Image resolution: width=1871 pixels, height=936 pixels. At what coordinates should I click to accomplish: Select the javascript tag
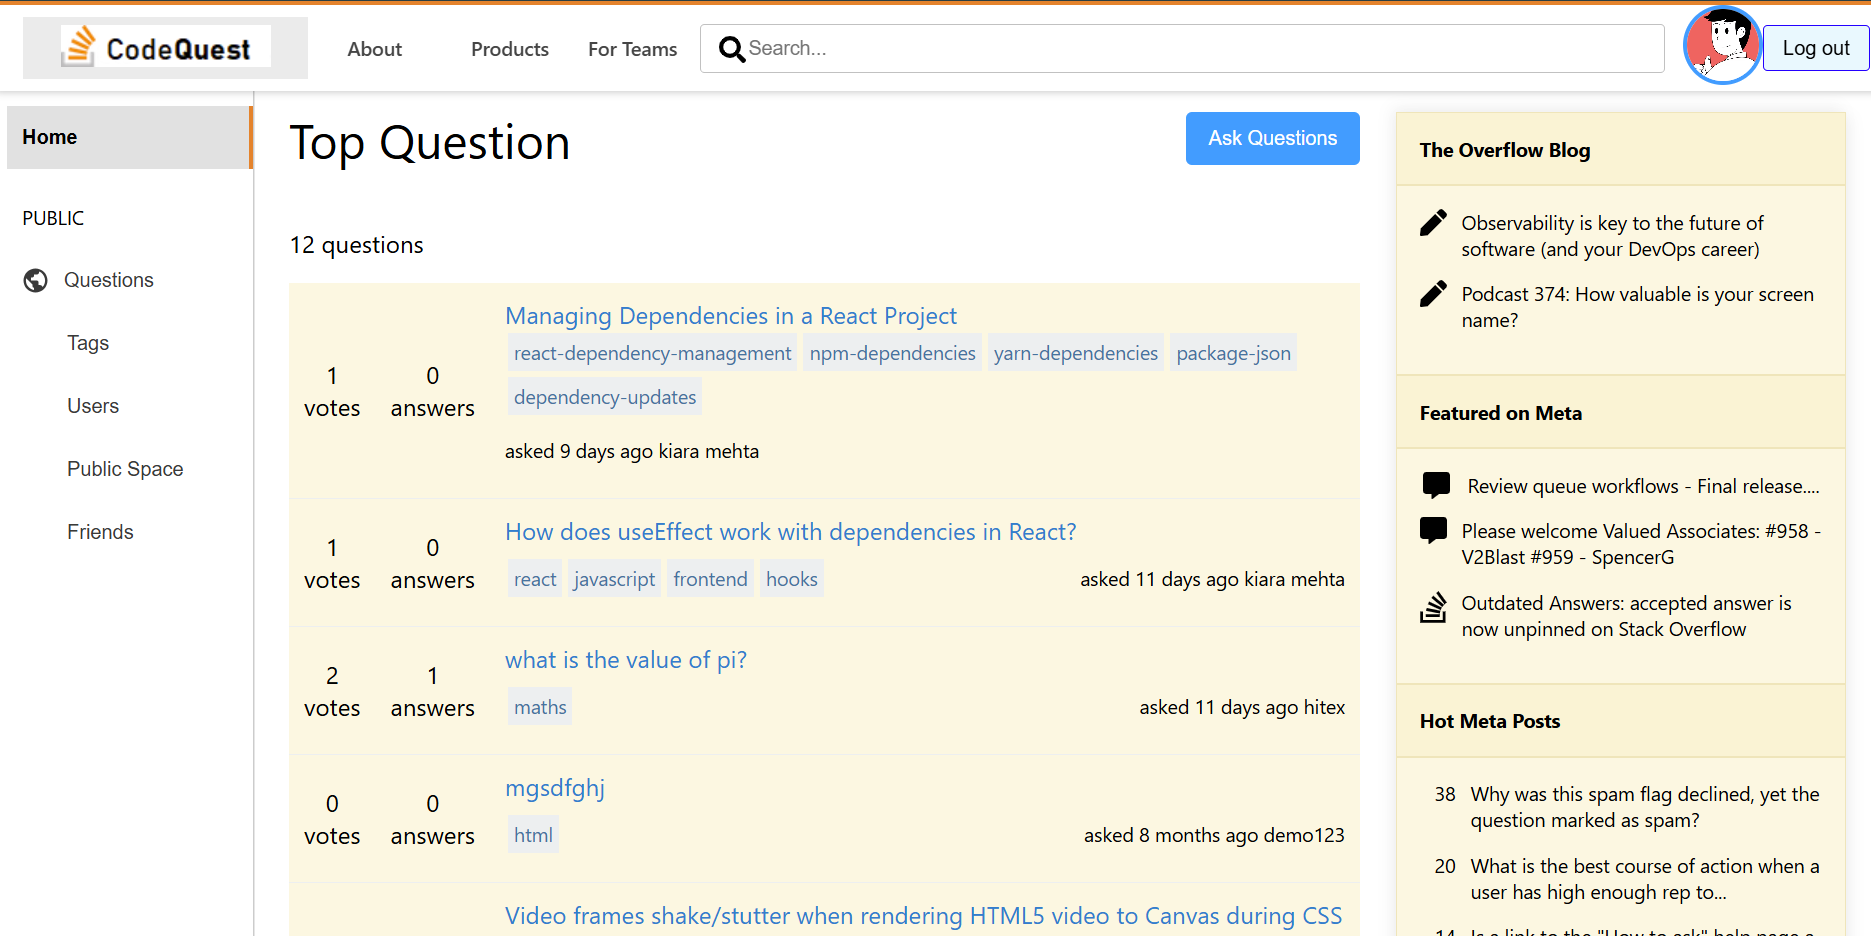(614, 579)
